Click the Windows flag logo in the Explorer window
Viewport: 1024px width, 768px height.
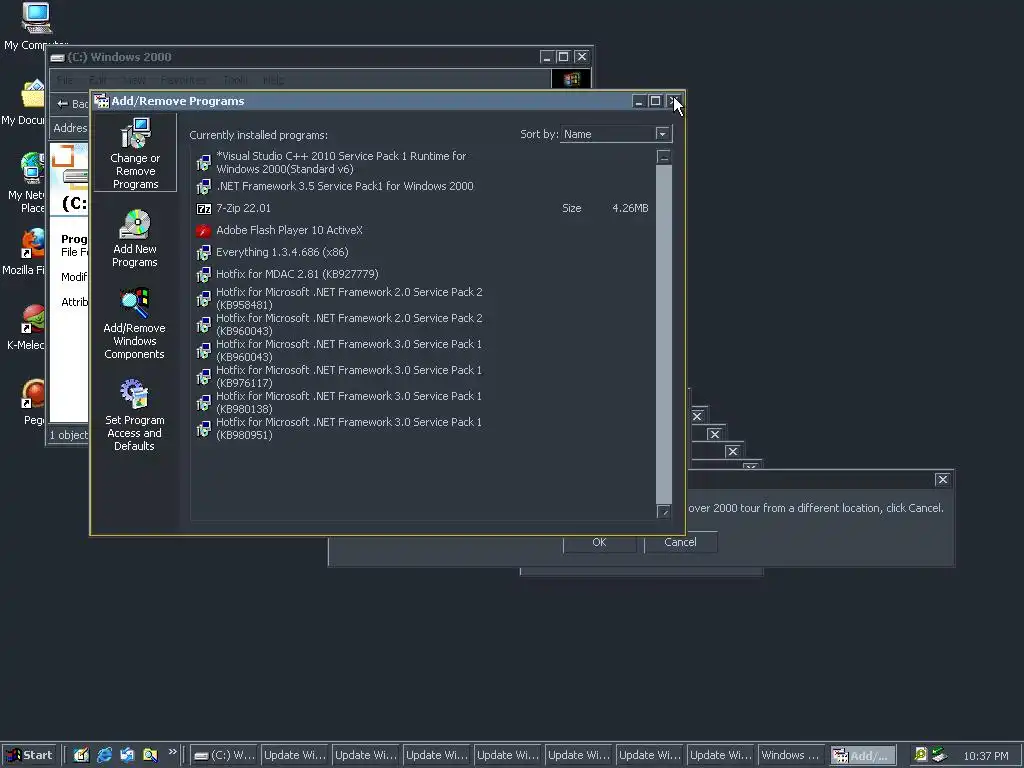click(571, 79)
